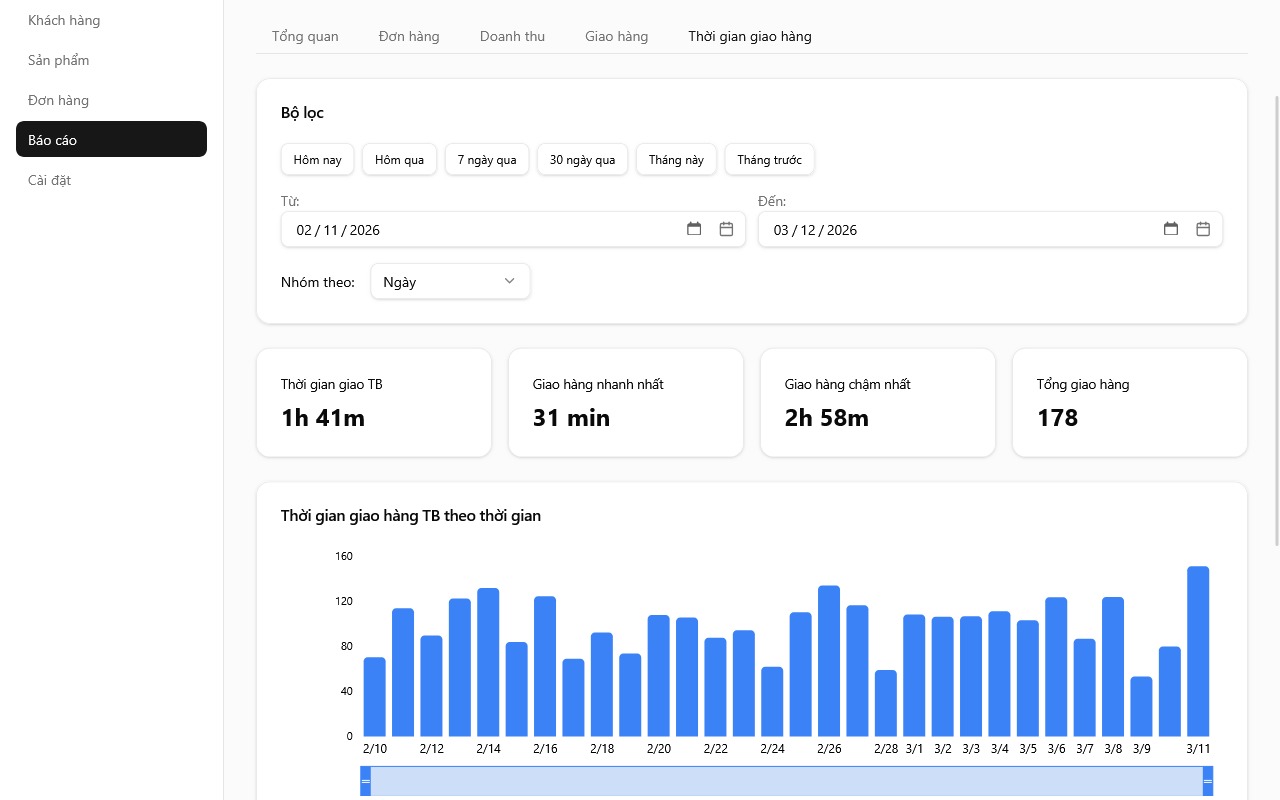Viewport: 1280px width, 800px height.
Task: Click the 3/11 bar in the chart
Action: pyautogui.click(x=1198, y=652)
